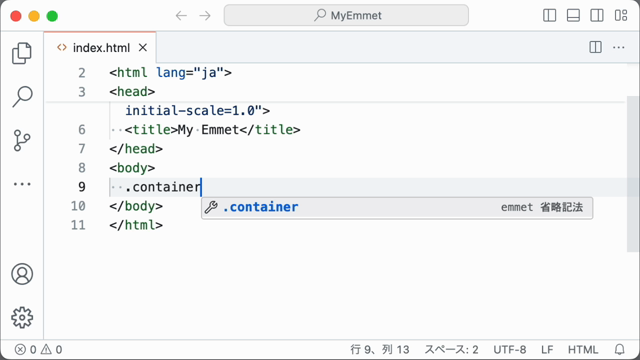This screenshot has height=360, width=640.
Task: Open the Accounts menu icon
Action: coord(22,274)
